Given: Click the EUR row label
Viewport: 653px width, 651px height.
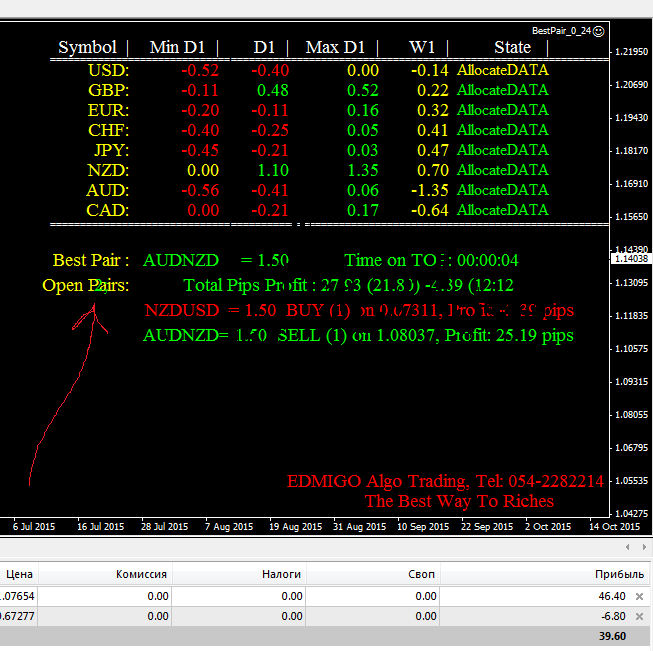Looking at the screenshot, I should tap(109, 110).
